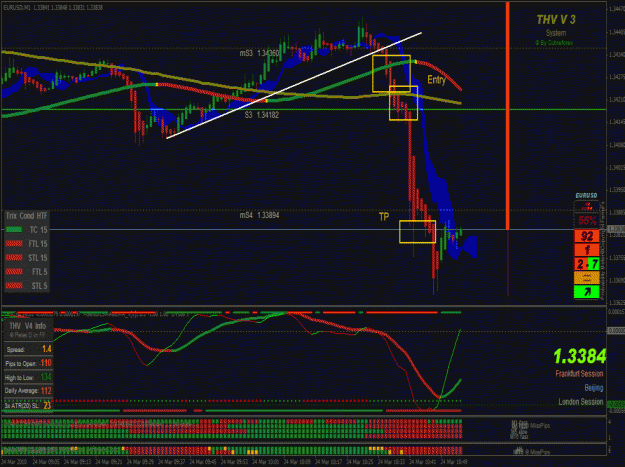Click the 24 Mar 09:29 time axis label
625x467 pixels.
pyautogui.click(x=140, y=462)
